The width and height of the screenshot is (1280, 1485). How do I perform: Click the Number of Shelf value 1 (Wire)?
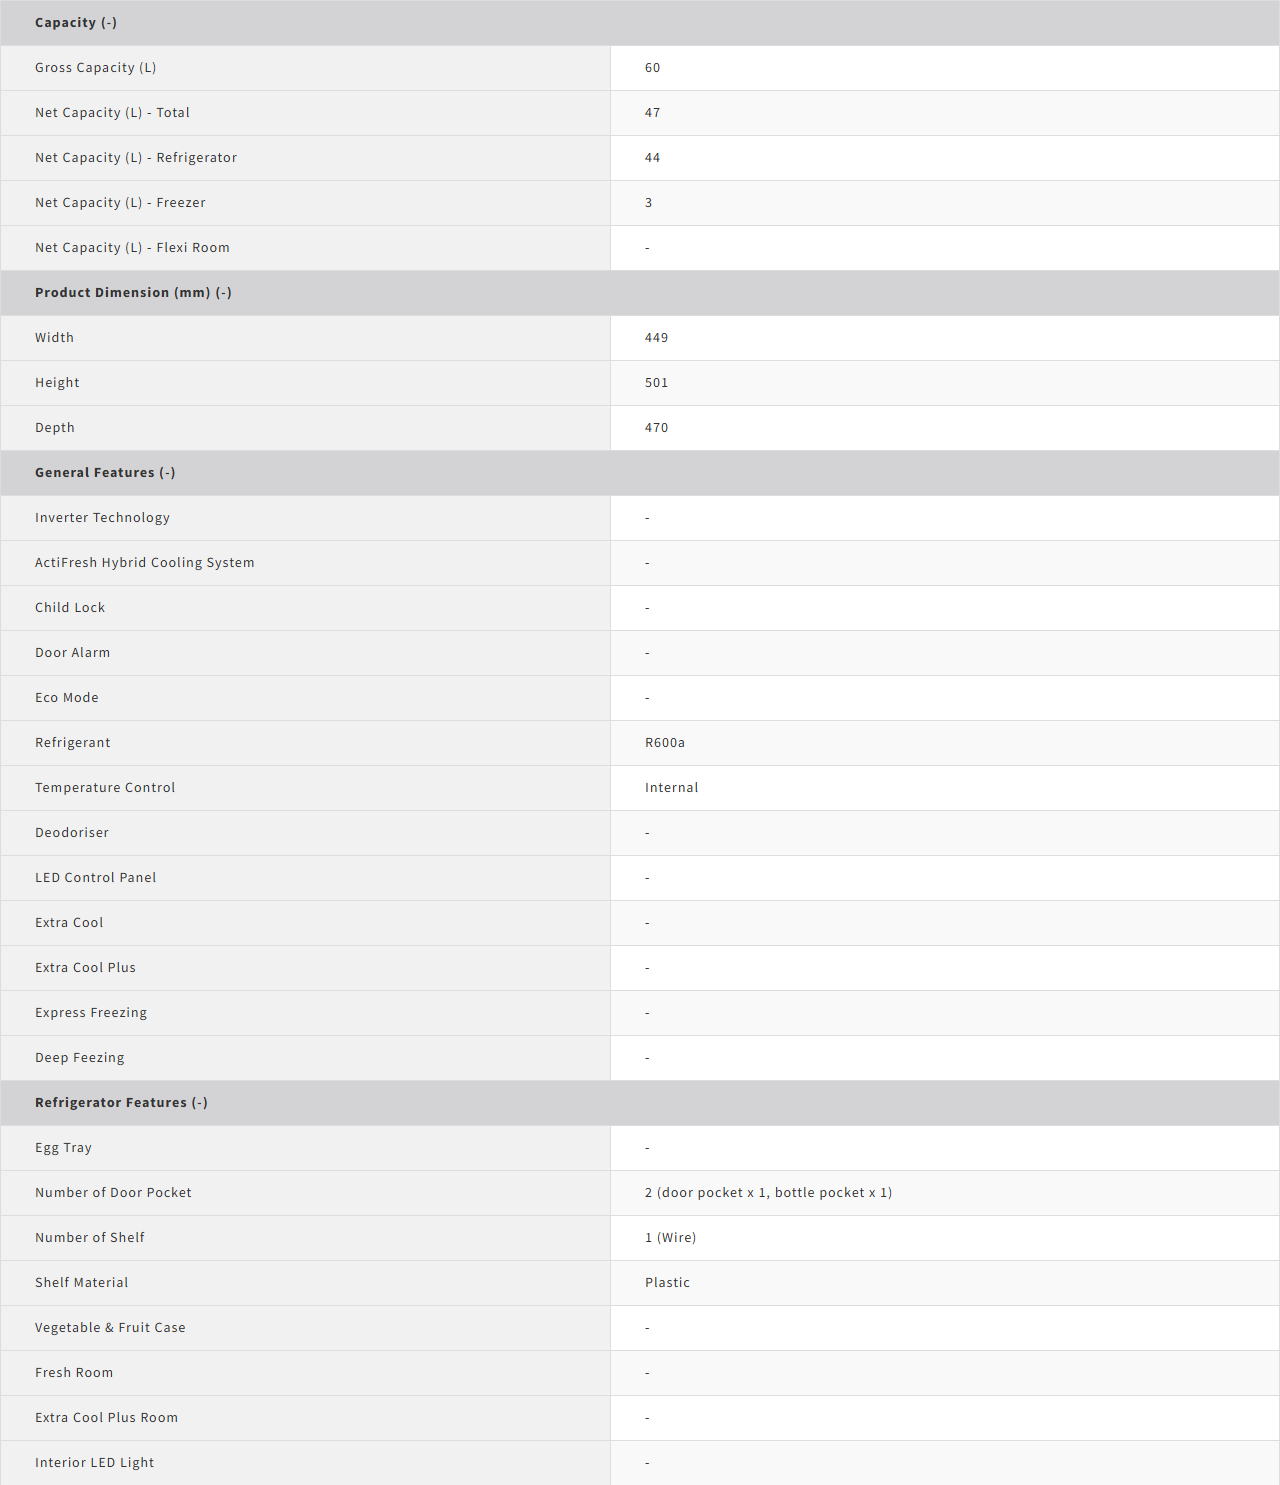[670, 1238]
